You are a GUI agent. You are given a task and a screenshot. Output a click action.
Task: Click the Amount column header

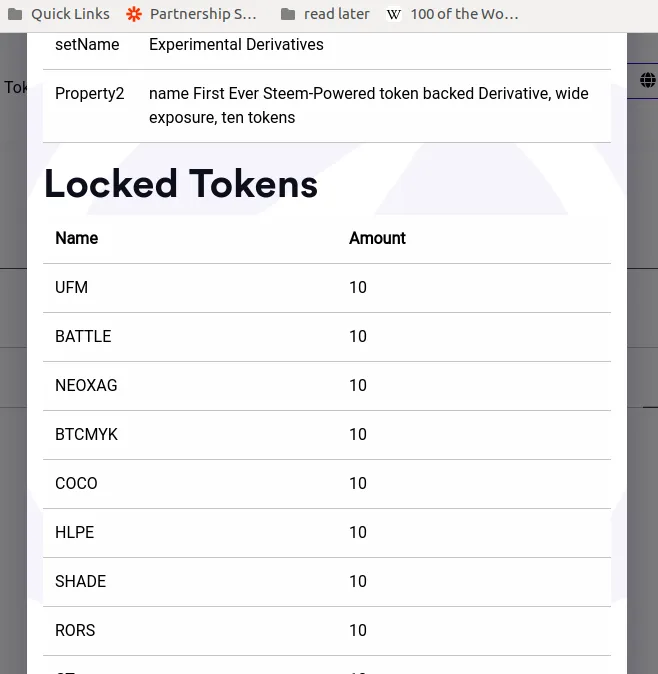(x=377, y=238)
